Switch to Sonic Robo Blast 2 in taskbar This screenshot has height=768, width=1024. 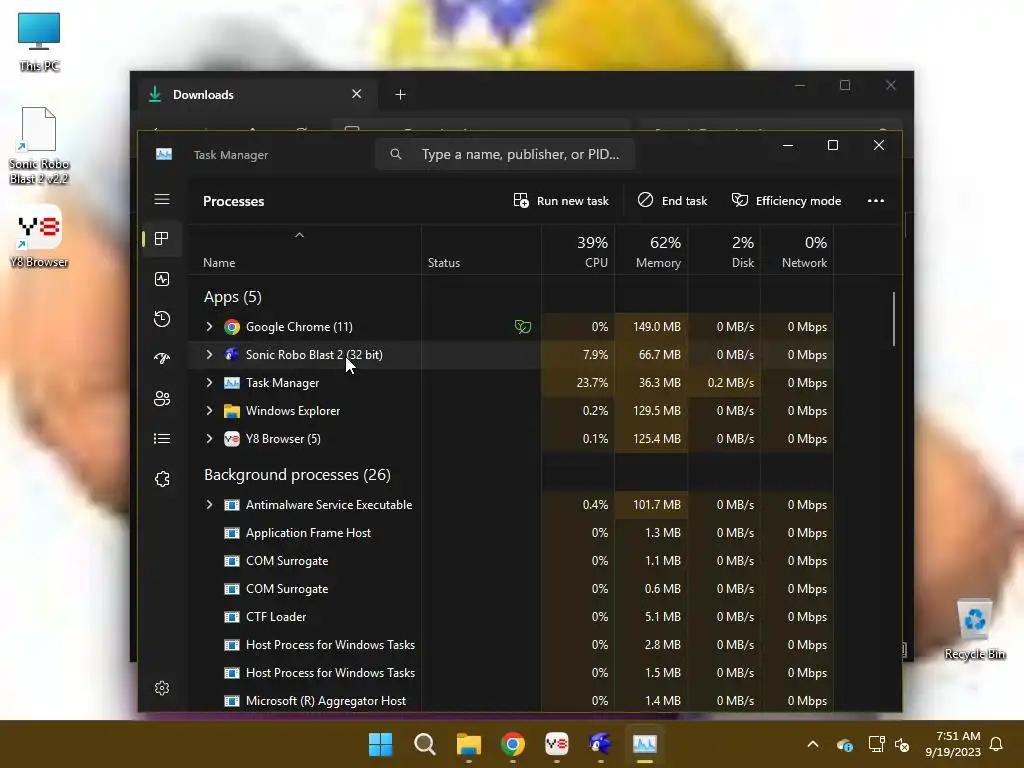(600, 744)
